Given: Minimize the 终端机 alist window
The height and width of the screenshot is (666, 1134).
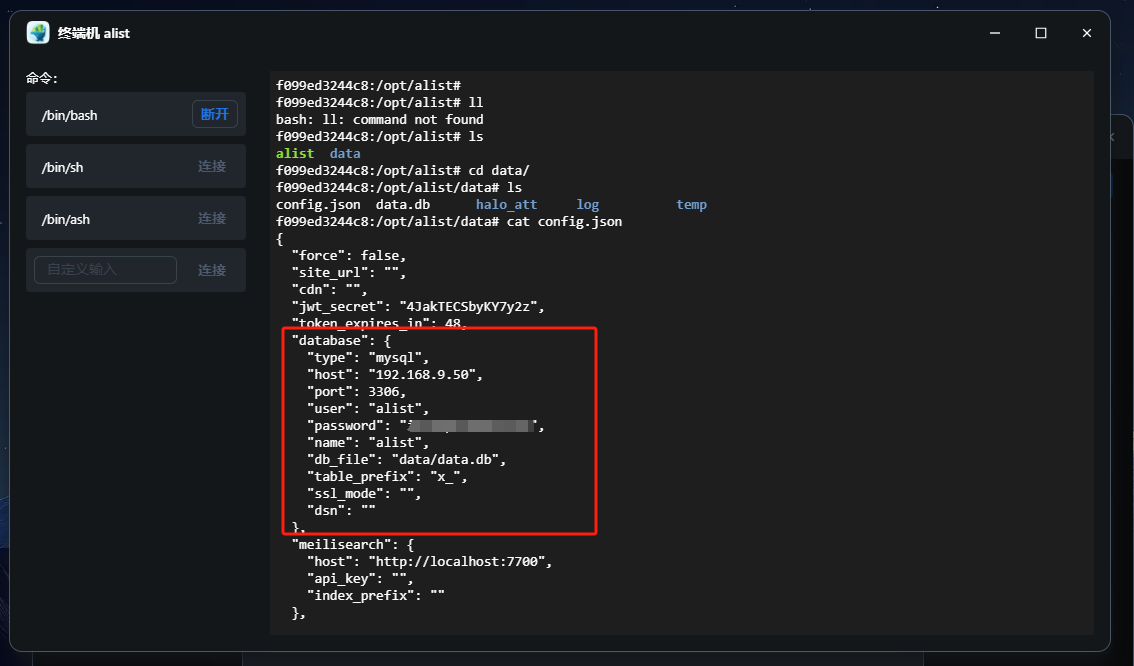Looking at the screenshot, I should tap(995, 33).
